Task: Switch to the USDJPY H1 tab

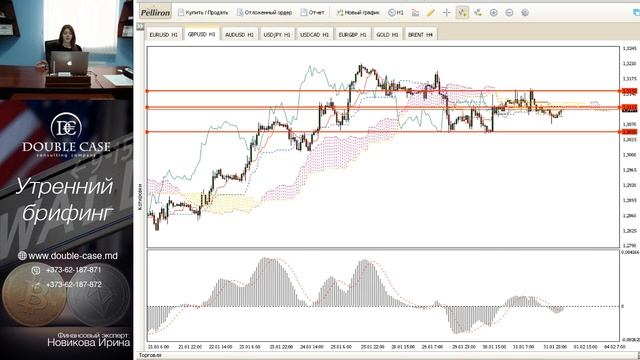Action: tap(277, 35)
